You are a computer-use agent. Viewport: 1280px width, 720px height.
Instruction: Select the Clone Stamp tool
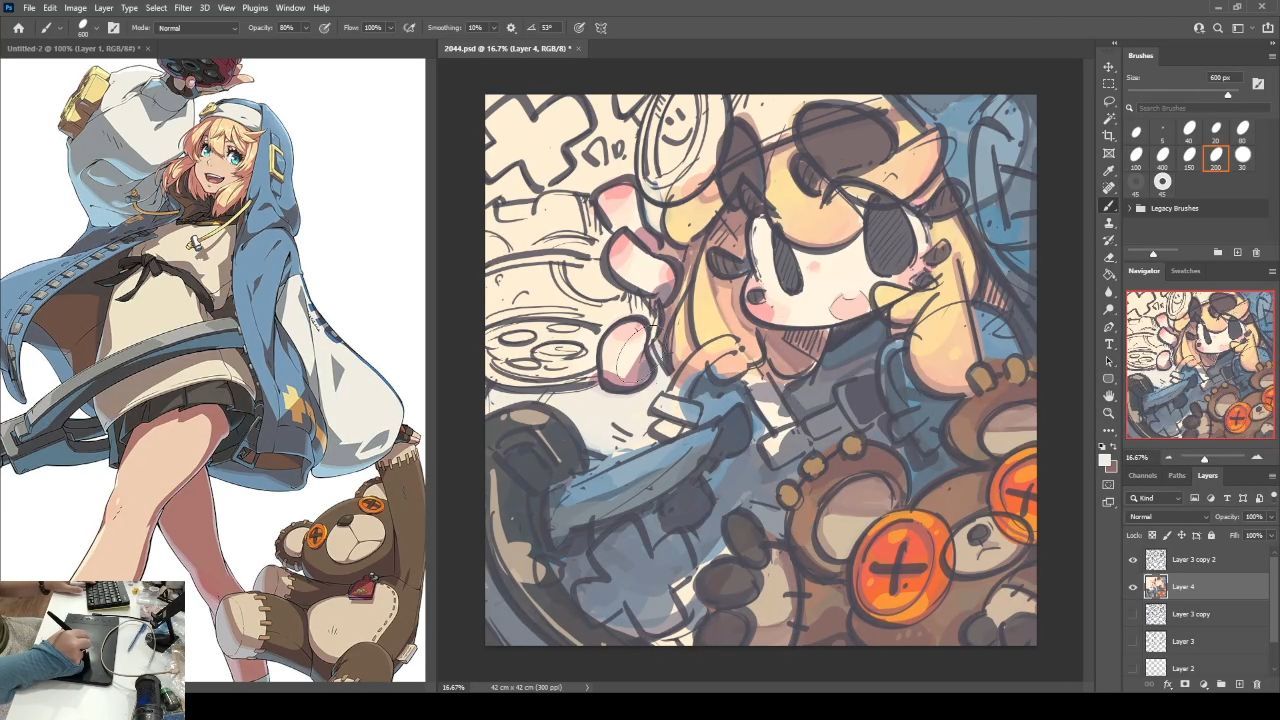tap(1109, 223)
